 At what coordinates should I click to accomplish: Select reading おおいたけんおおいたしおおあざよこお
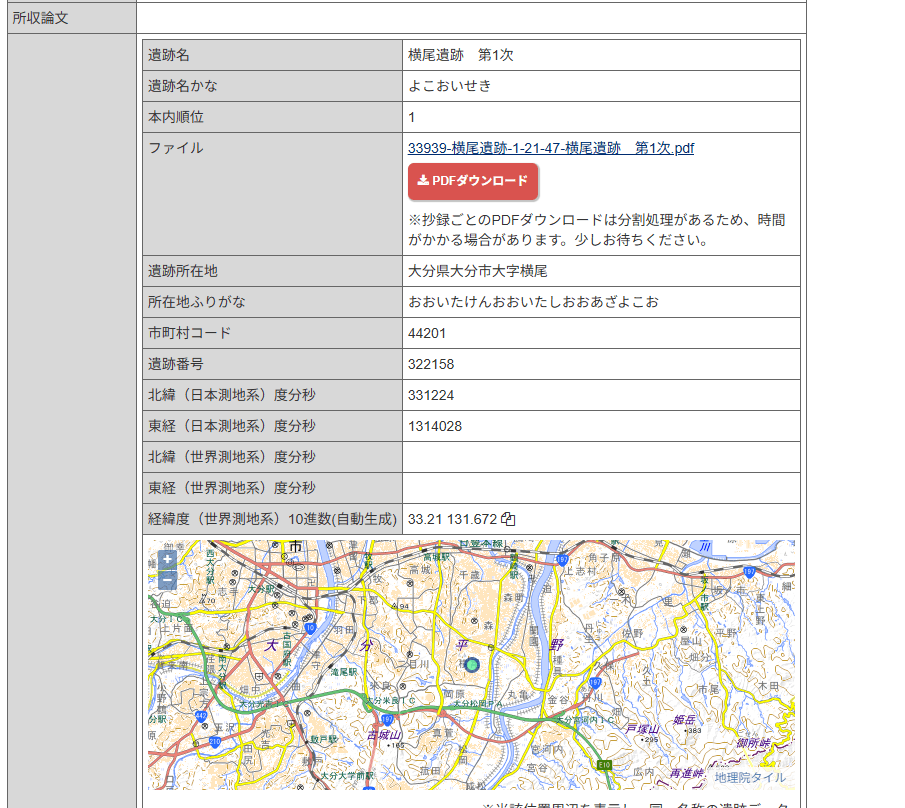(533, 302)
